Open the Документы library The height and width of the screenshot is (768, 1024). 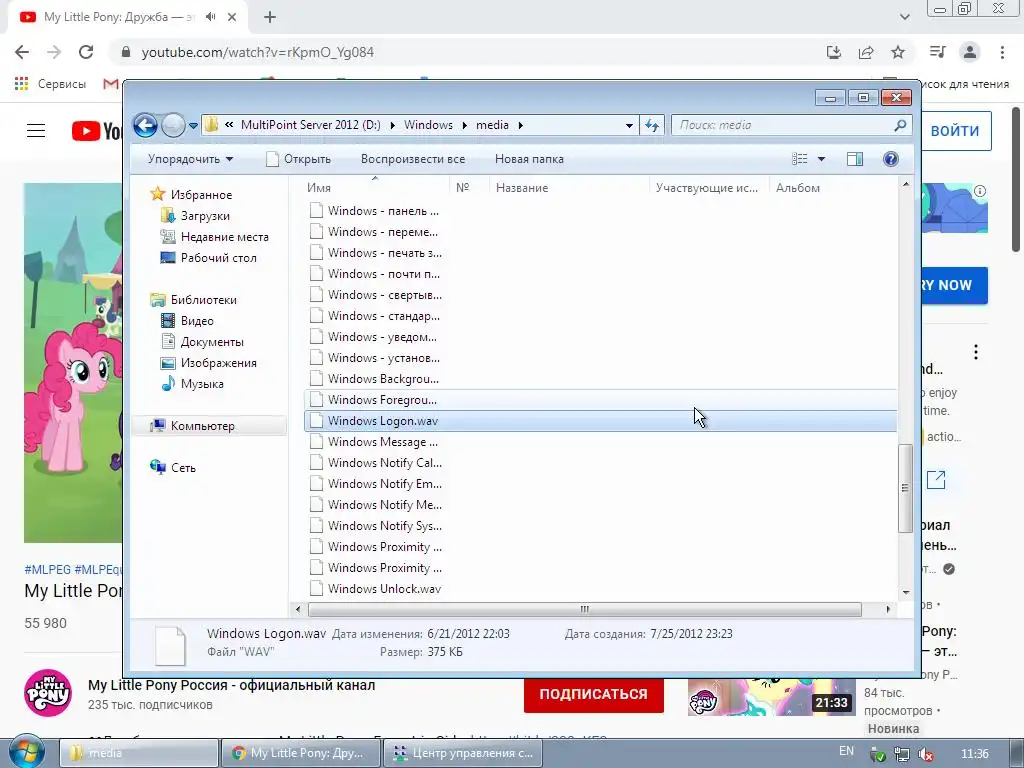coord(212,342)
